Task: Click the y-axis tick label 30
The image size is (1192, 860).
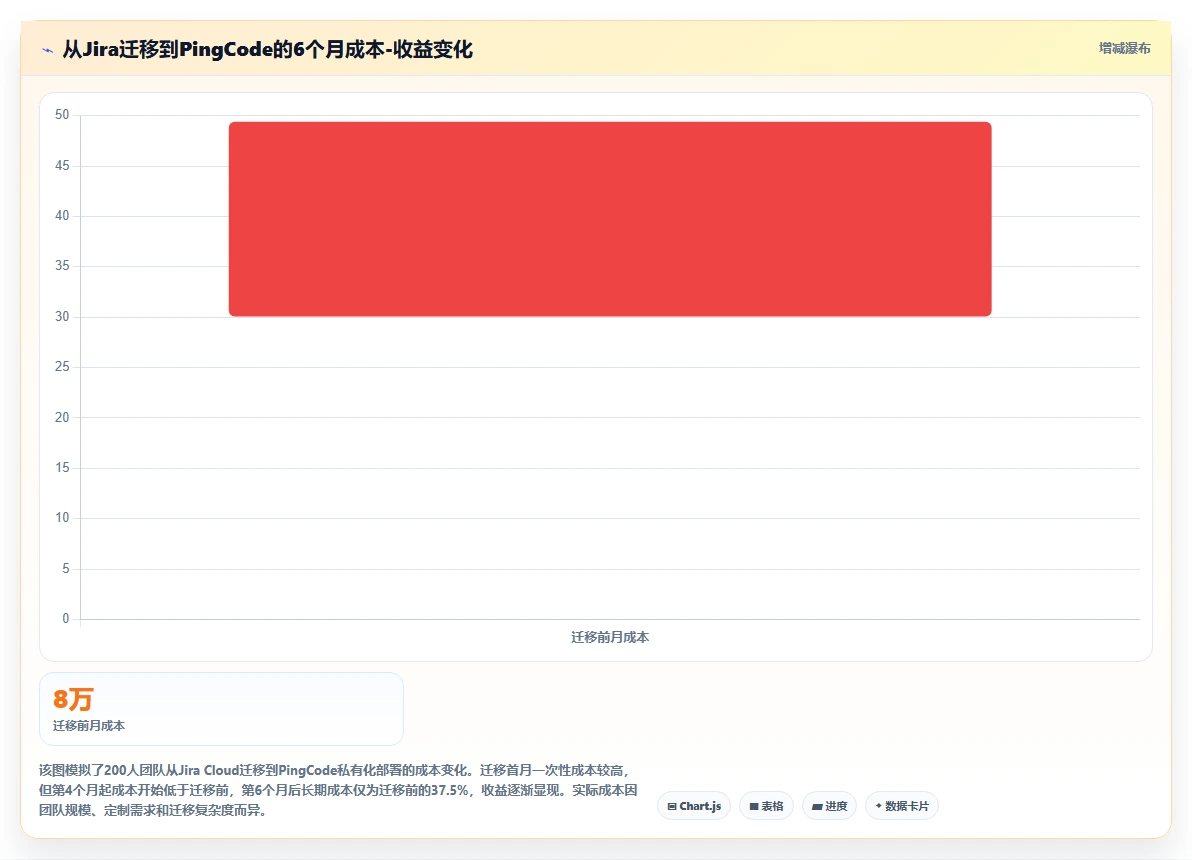Action: (x=62, y=316)
